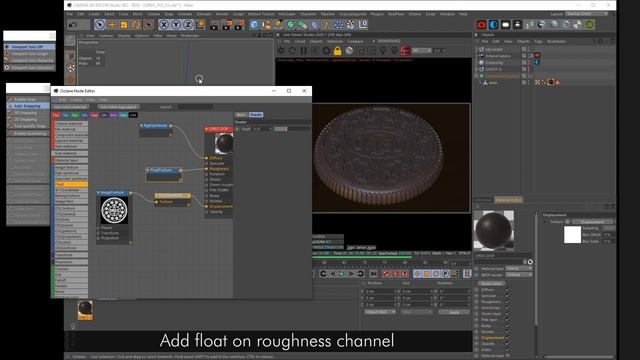Play the timeline animation forward
The height and width of the screenshot is (360, 640).
click(342, 274)
